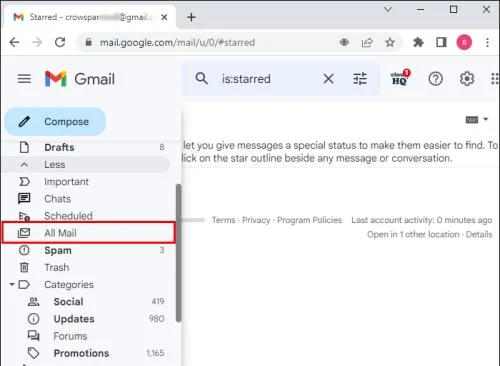The image size is (500, 366).
Task: Open the Chrome profile avatar
Action: tap(464, 42)
